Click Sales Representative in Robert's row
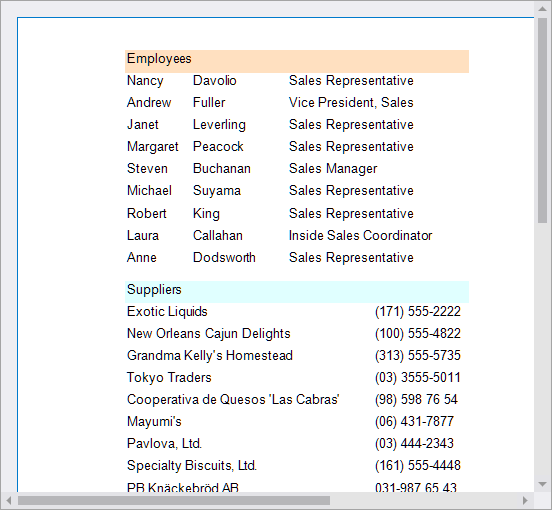 click(351, 214)
